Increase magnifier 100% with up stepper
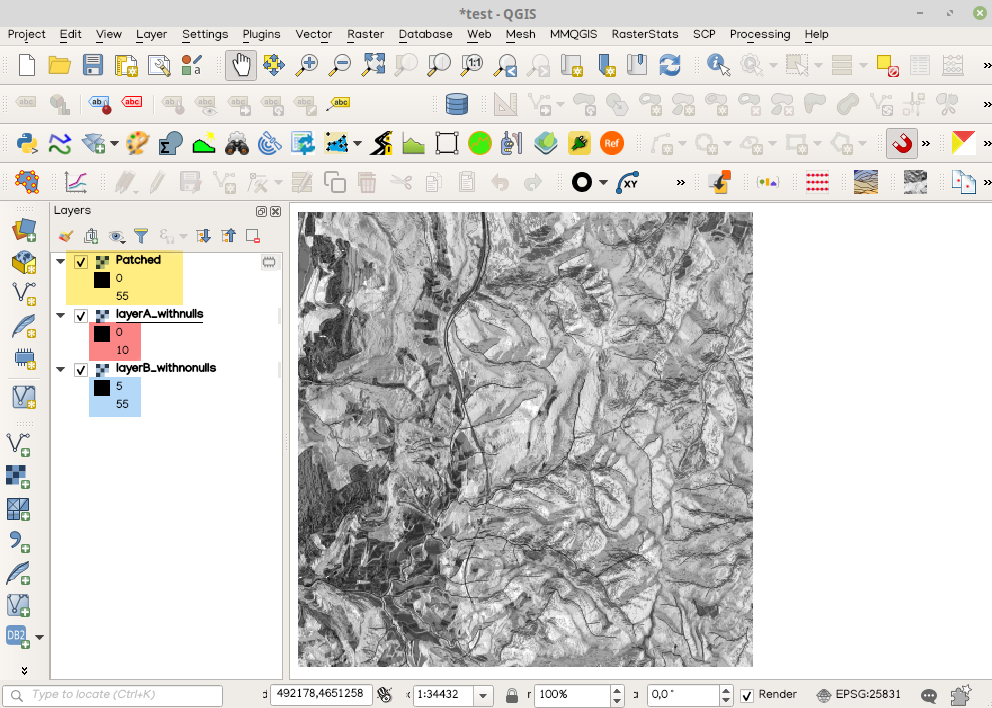The image size is (992, 708). (x=617, y=690)
